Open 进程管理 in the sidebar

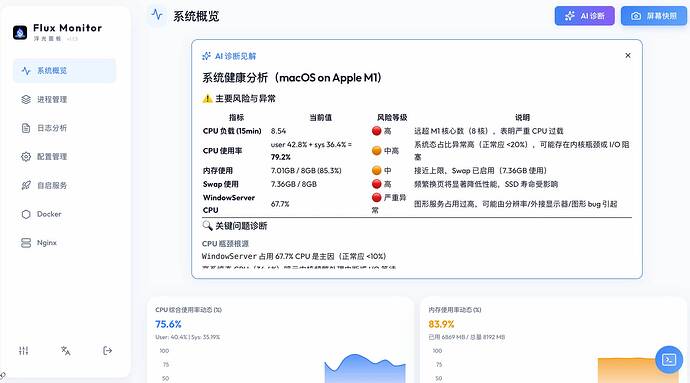click(64, 99)
